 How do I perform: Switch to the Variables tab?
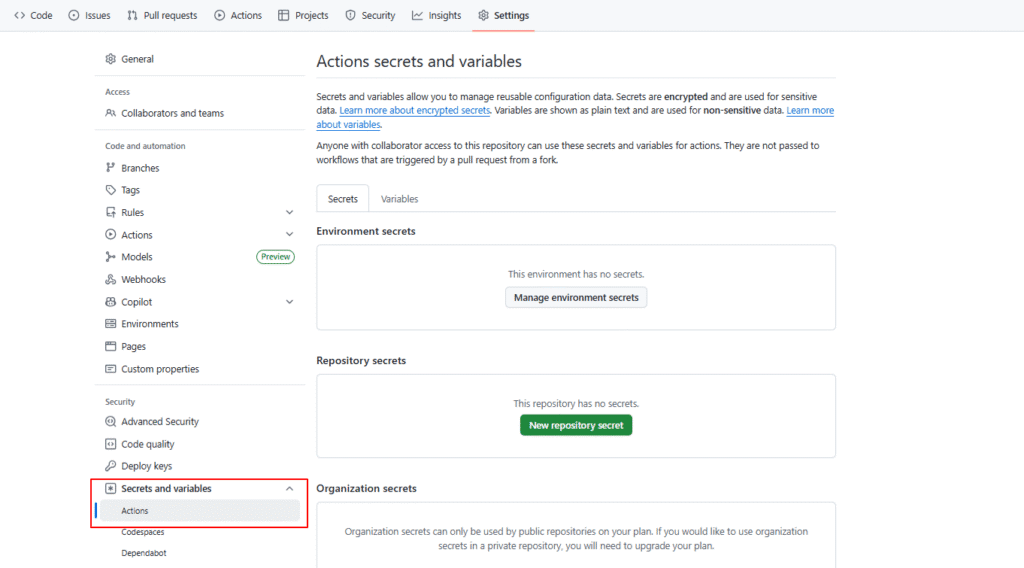pyautogui.click(x=399, y=199)
